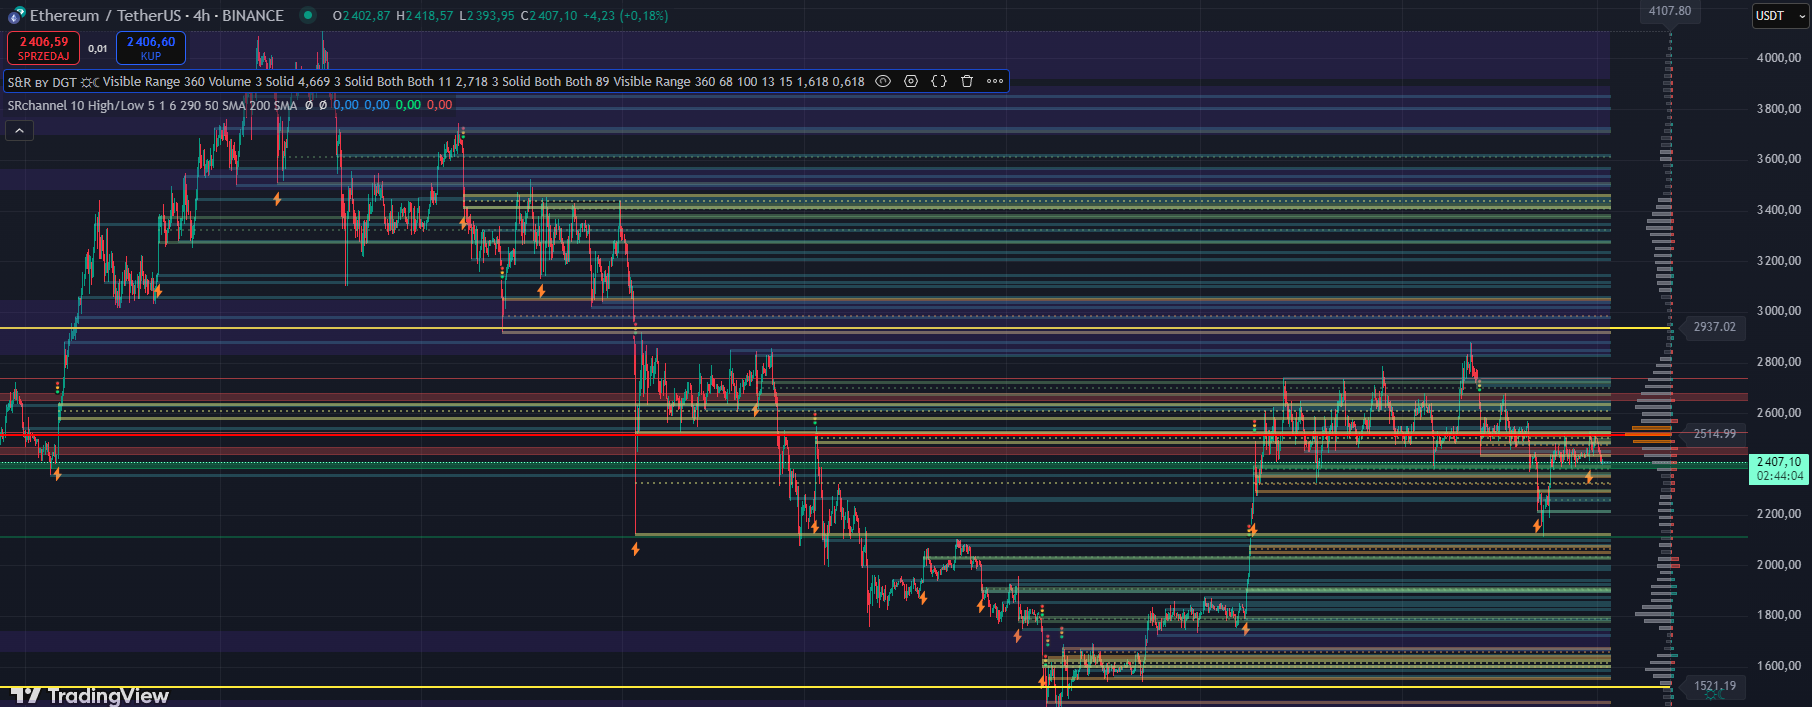This screenshot has width=1812, height=707.
Task: Open source code braces icon for S&R indicator
Action: 939,81
